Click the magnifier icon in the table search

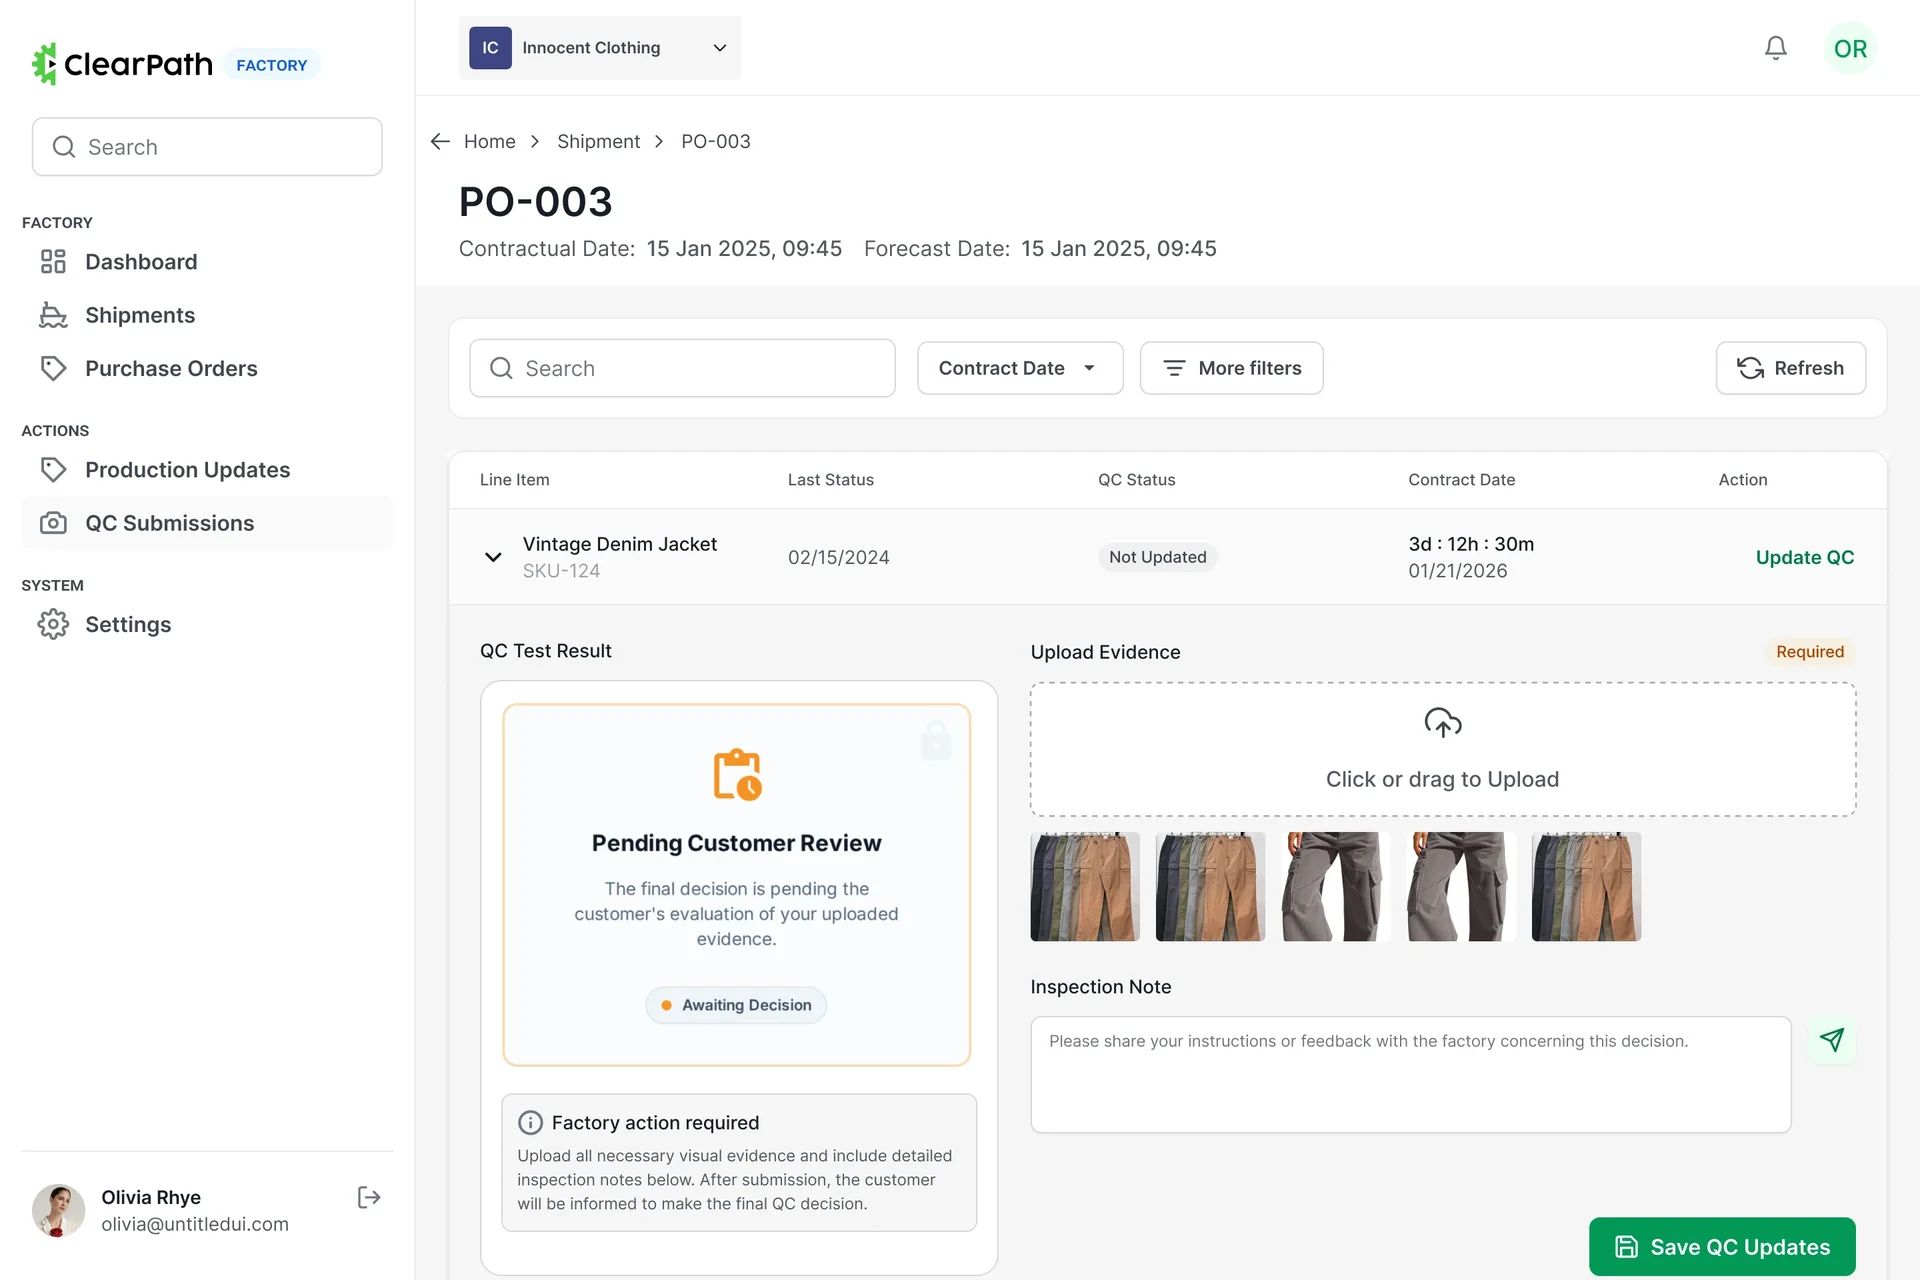coord(501,368)
